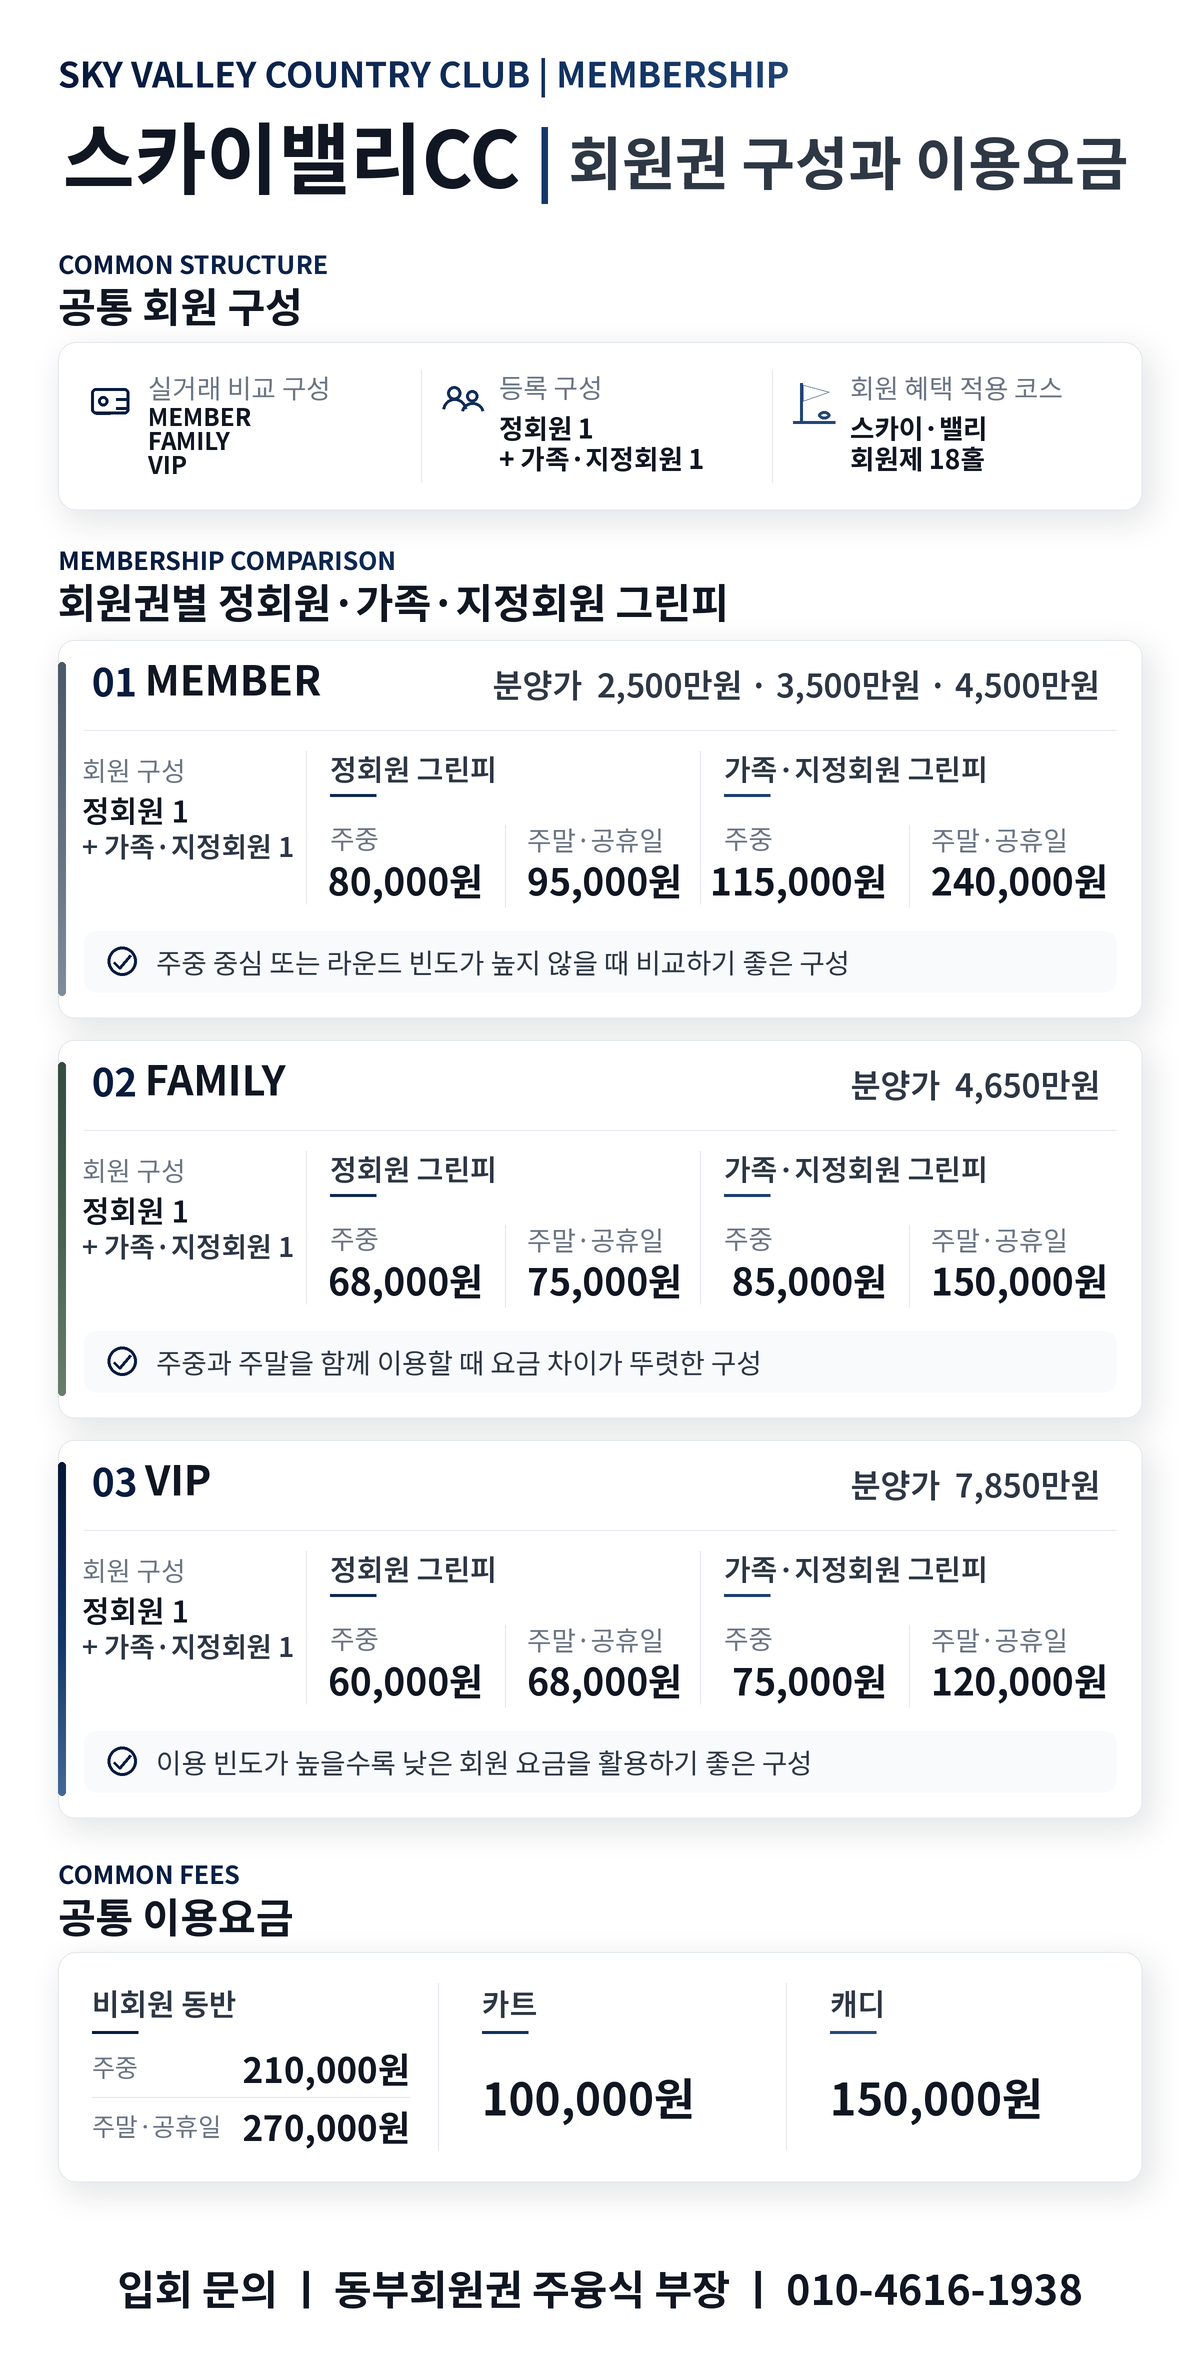Click VIP sale price 7,850만원

tap(1027, 1485)
